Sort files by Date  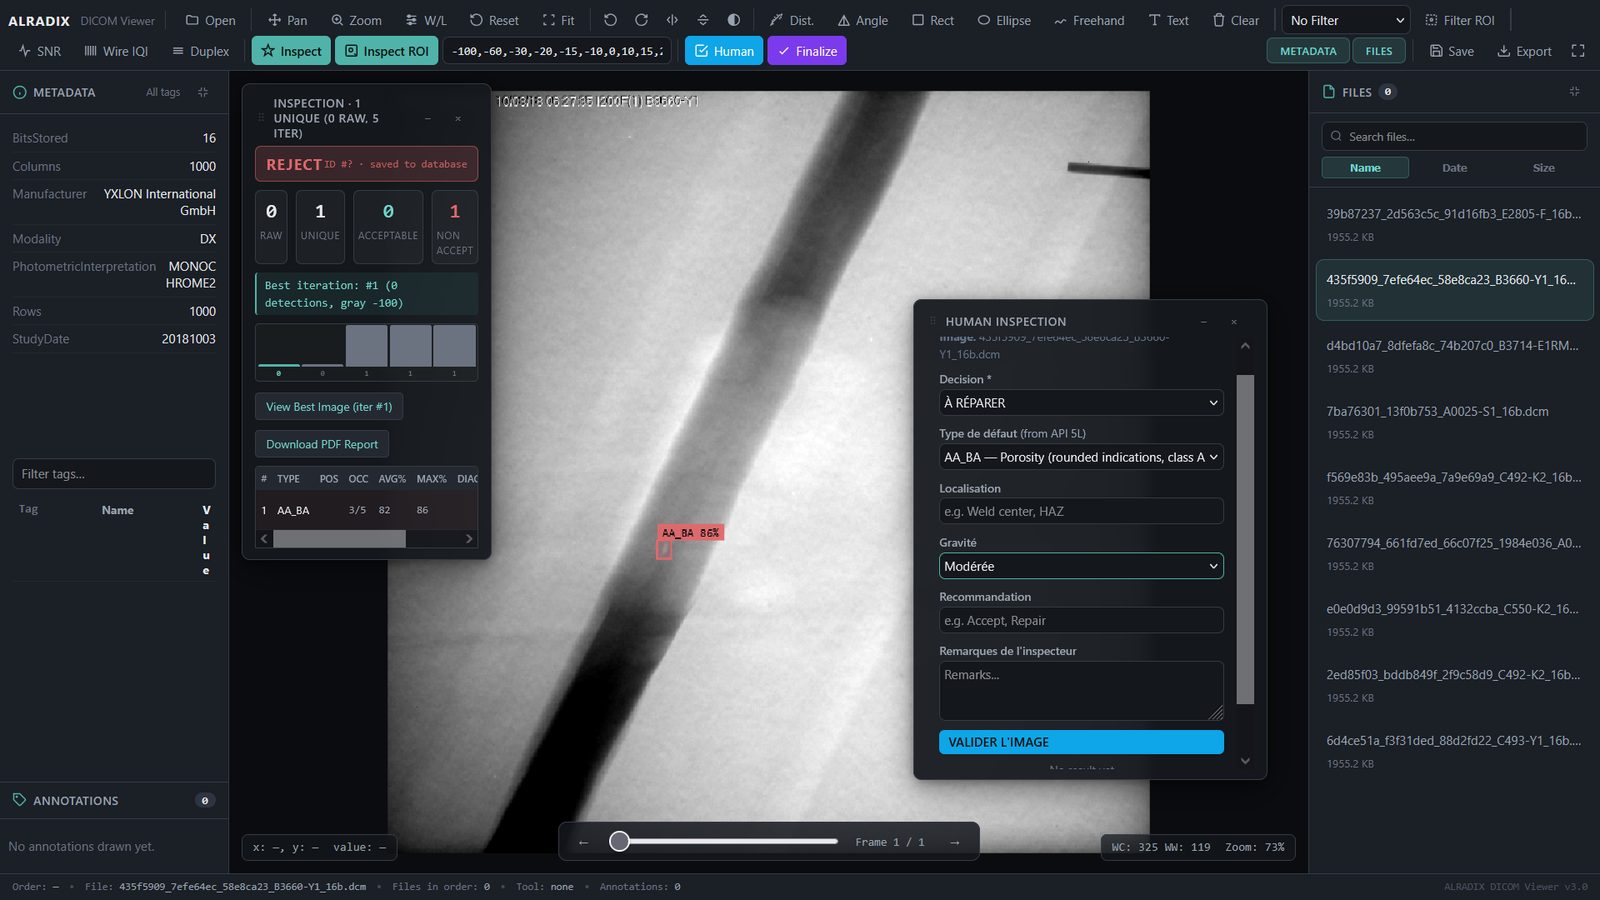point(1454,168)
